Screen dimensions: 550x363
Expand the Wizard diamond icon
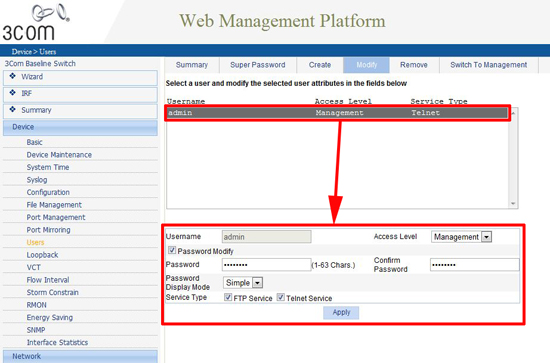(x=13, y=76)
